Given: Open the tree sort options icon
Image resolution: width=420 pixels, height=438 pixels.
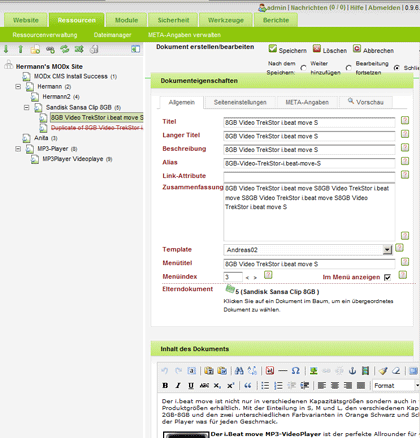Looking at the screenshot, I should [79, 49].
